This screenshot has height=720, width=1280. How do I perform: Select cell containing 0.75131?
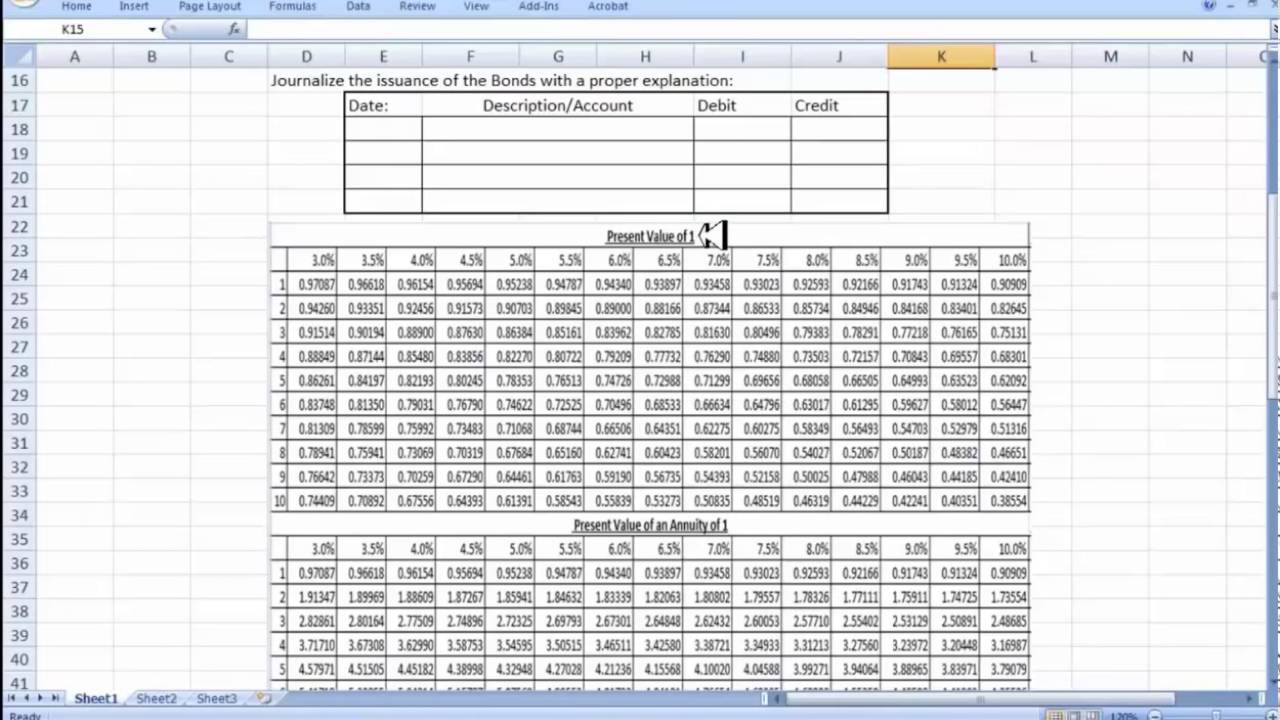1005,332
